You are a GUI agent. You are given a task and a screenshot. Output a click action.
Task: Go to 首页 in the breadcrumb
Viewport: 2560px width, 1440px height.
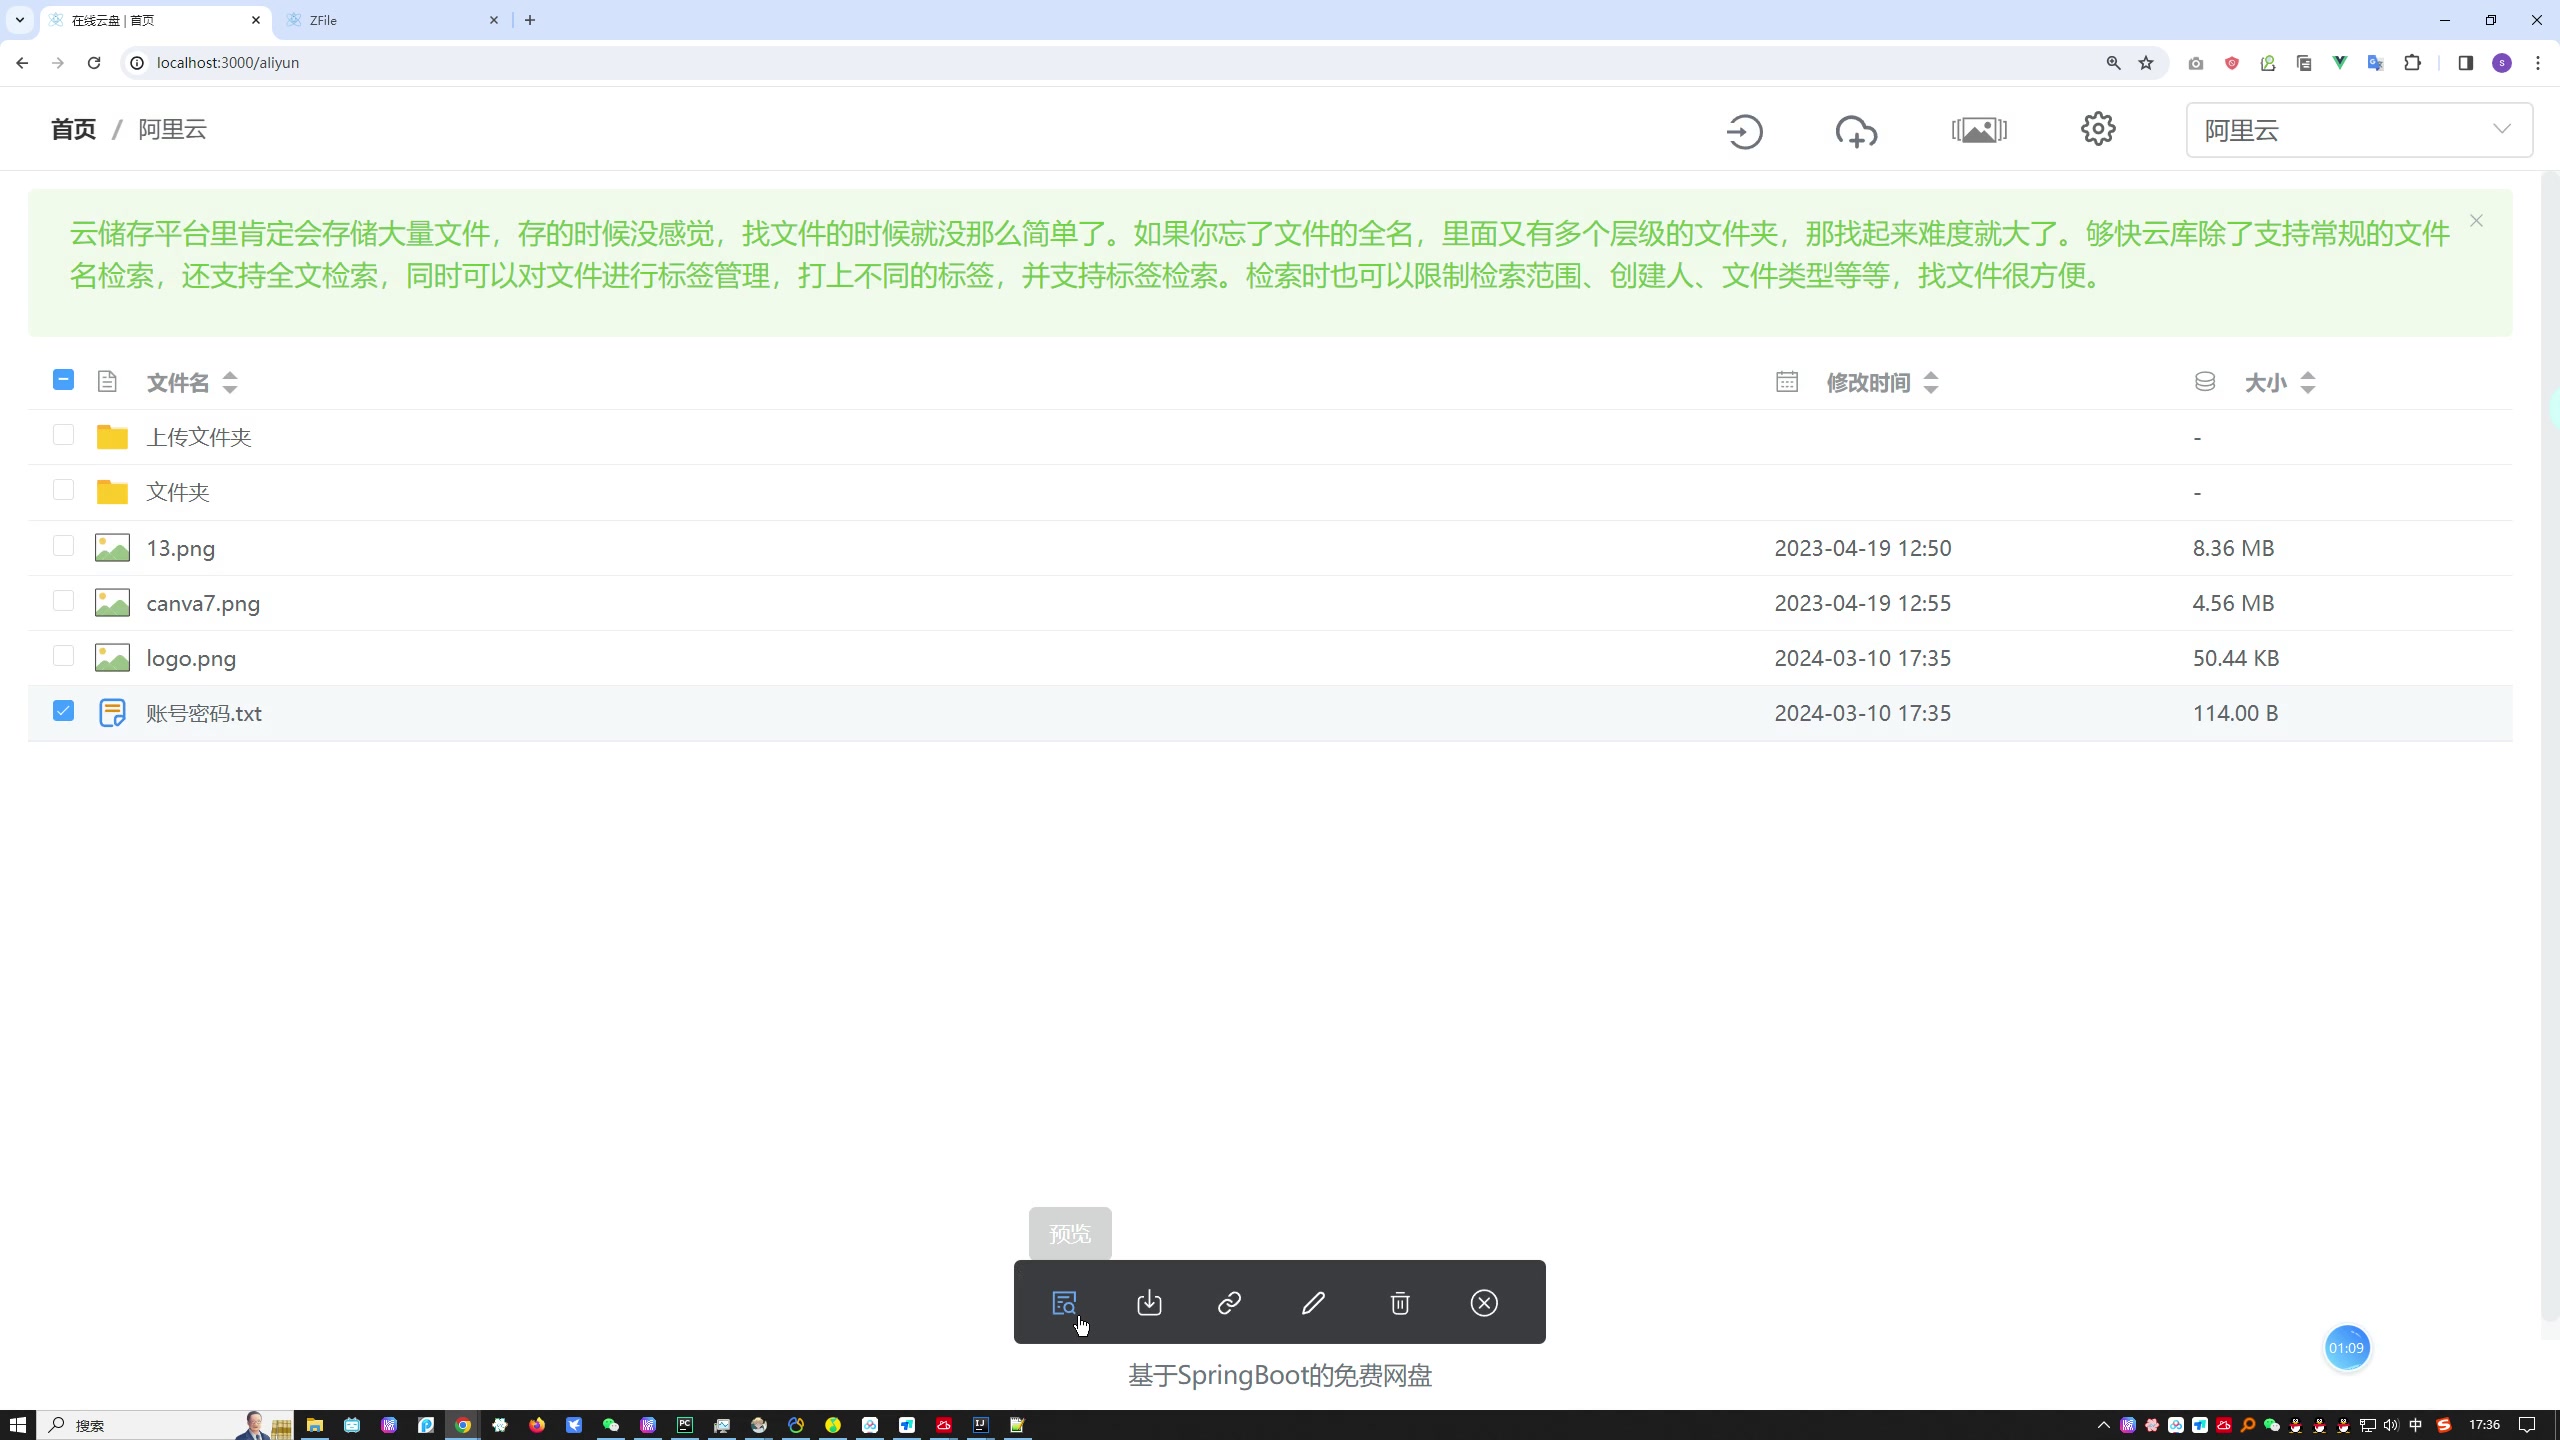(74, 129)
